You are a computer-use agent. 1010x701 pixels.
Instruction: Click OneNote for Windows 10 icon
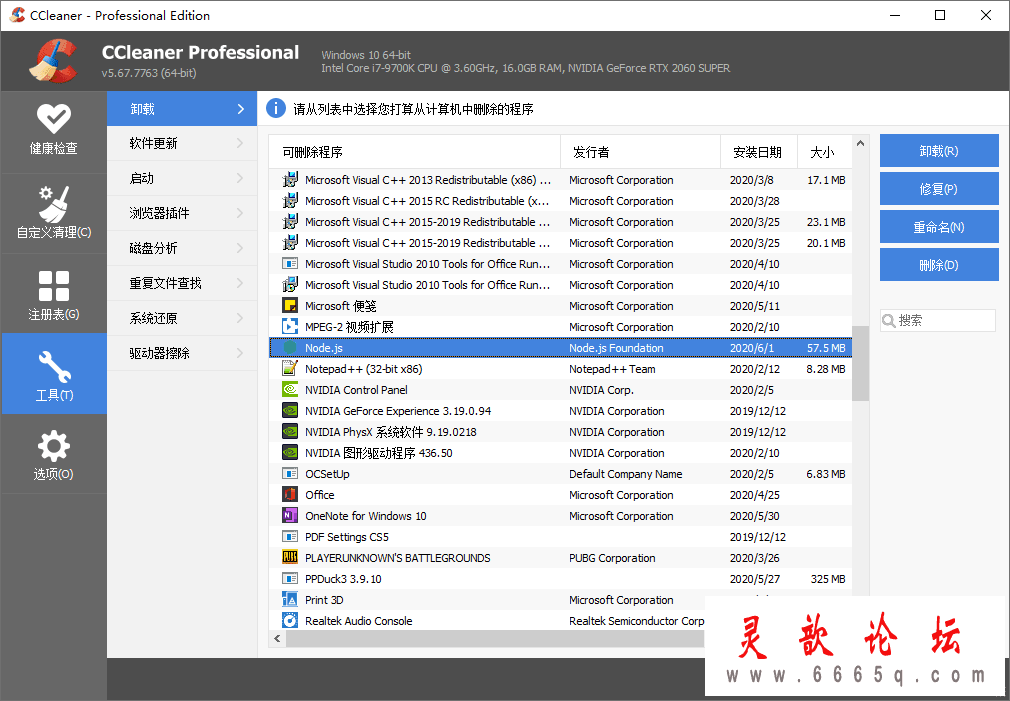point(290,515)
